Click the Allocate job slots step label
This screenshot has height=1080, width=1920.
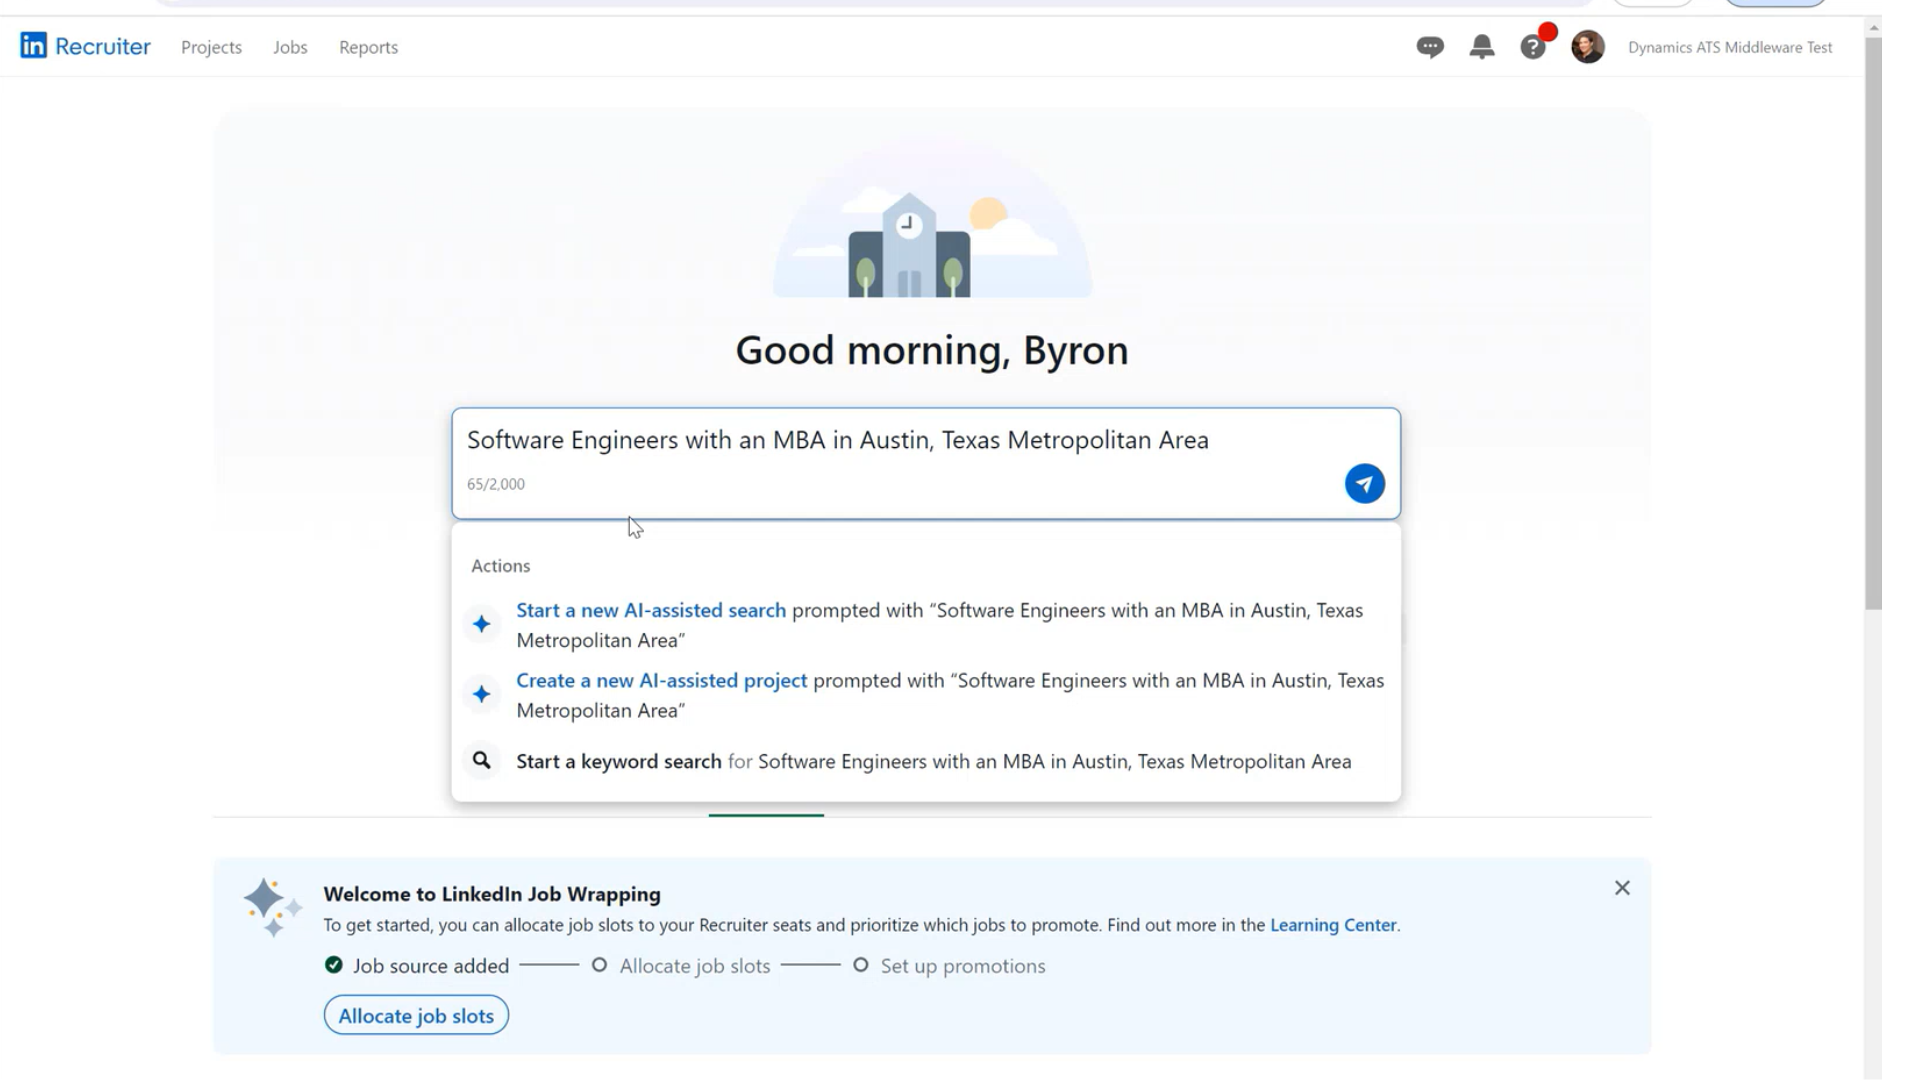click(x=695, y=966)
